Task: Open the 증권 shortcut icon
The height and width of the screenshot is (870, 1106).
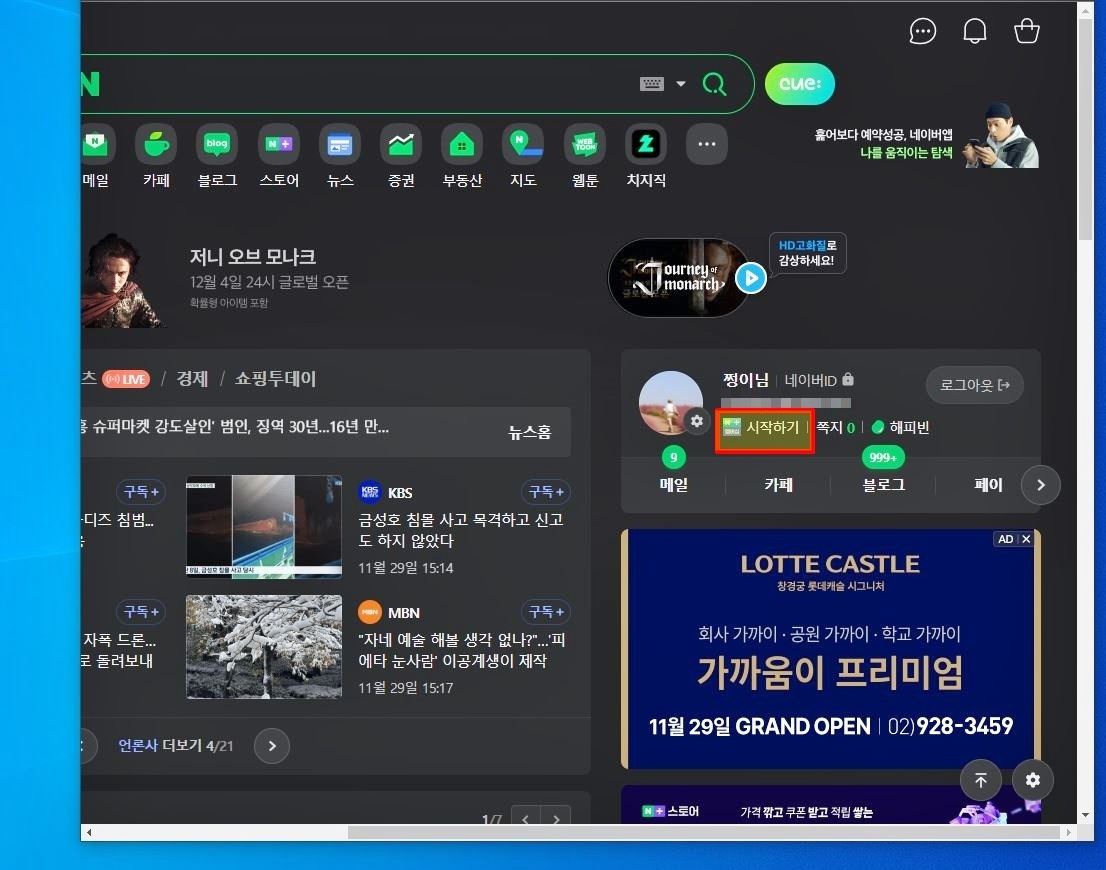Action: [x=401, y=144]
